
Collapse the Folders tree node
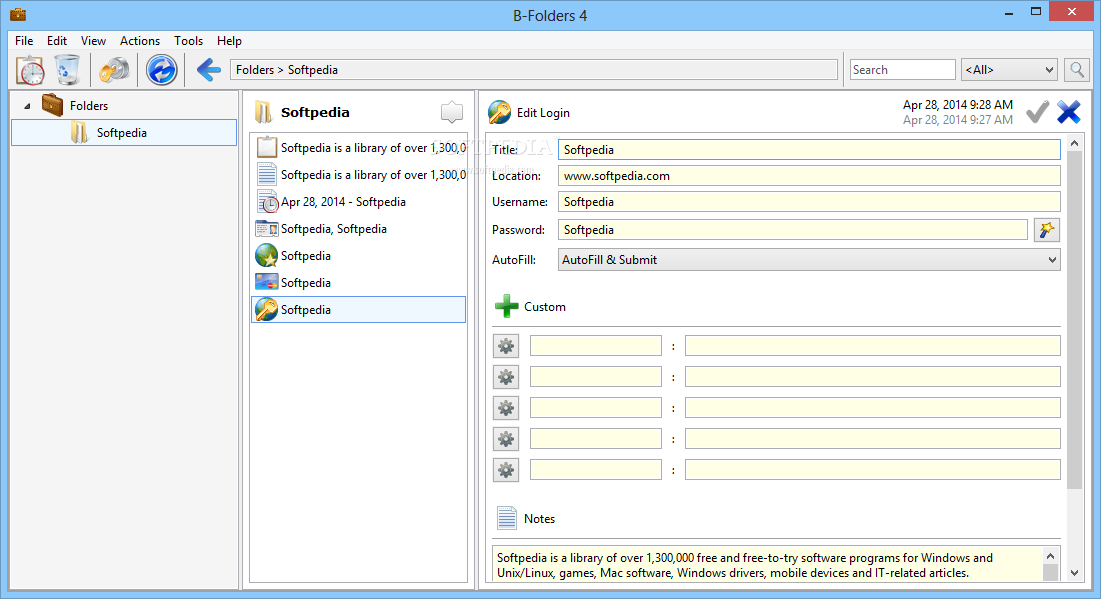(x=27, y=106)
